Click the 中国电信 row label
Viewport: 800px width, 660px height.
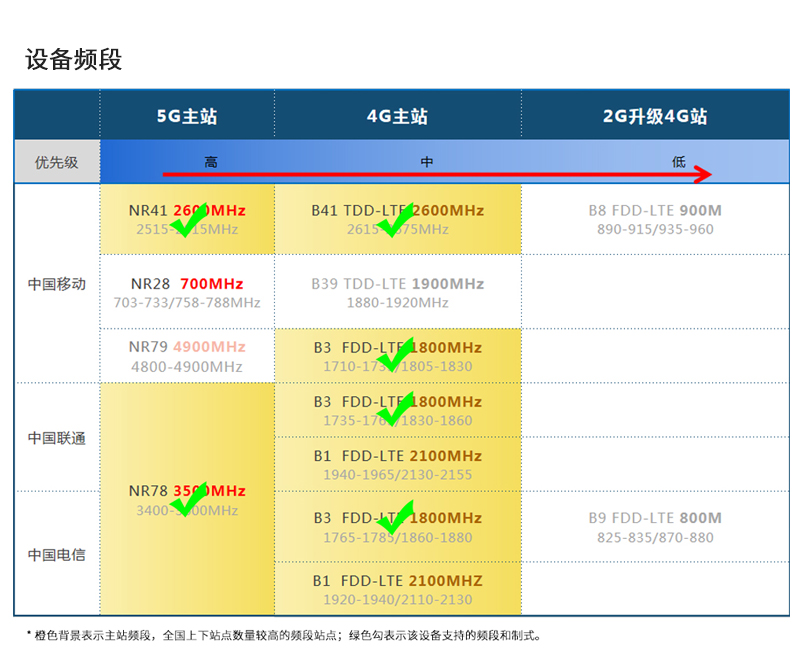[56, 554]
